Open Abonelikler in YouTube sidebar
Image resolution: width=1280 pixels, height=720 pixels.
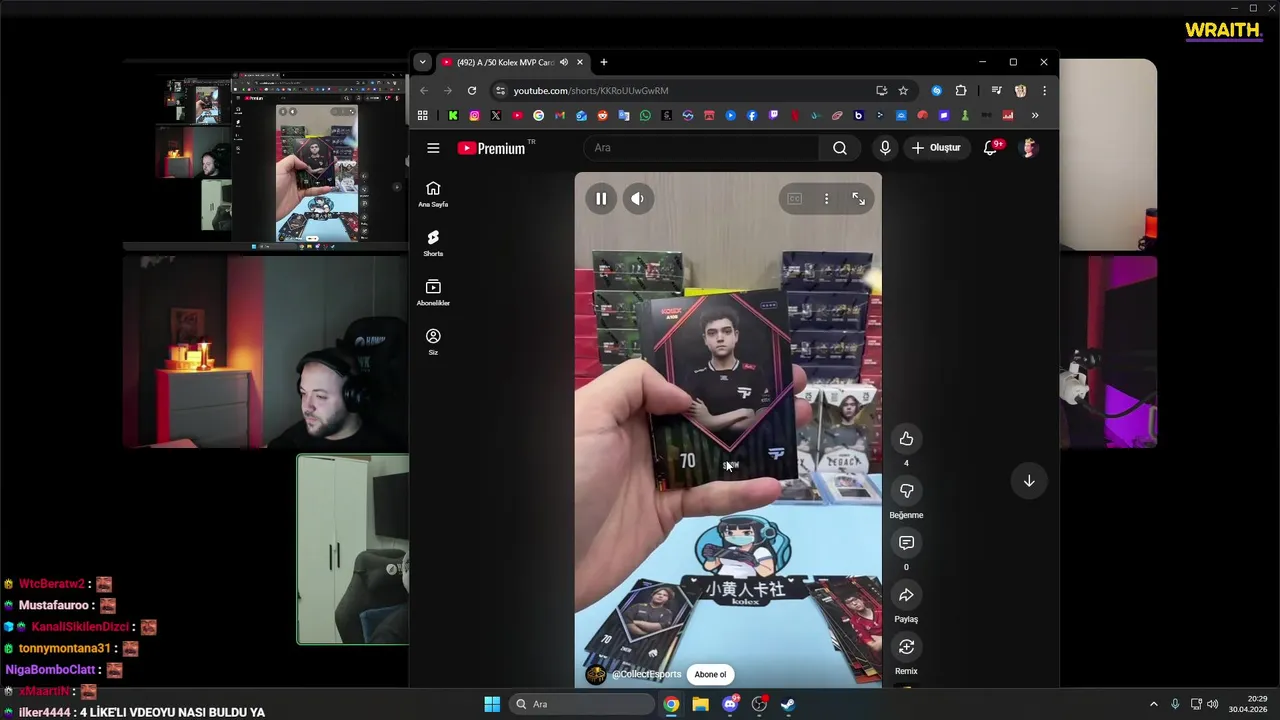[x=433, y=292]
